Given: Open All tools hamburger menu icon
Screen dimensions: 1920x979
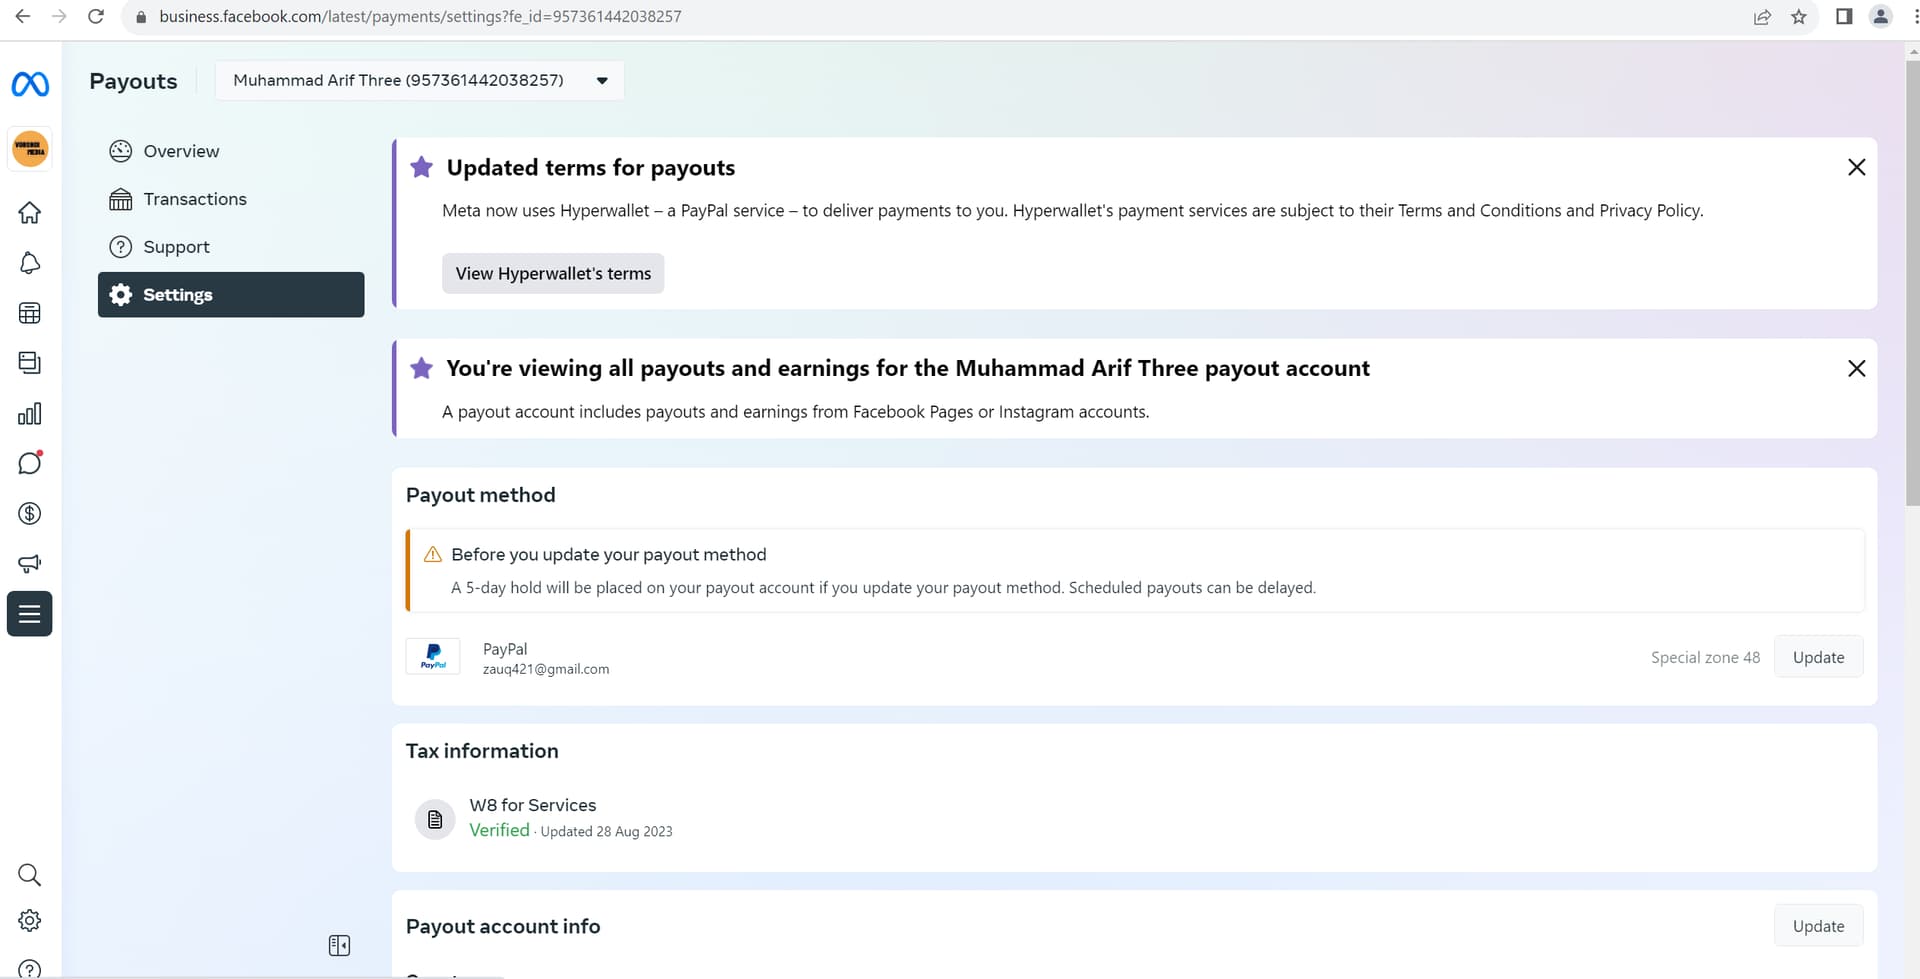Looking at the screenshot, I should (30, 614).
